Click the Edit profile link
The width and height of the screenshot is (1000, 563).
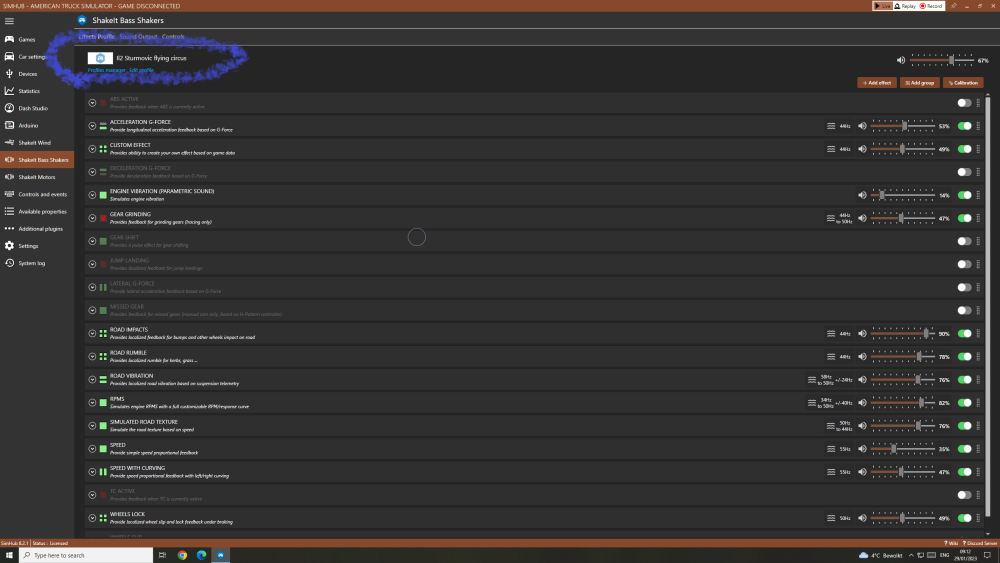point(142,70)
